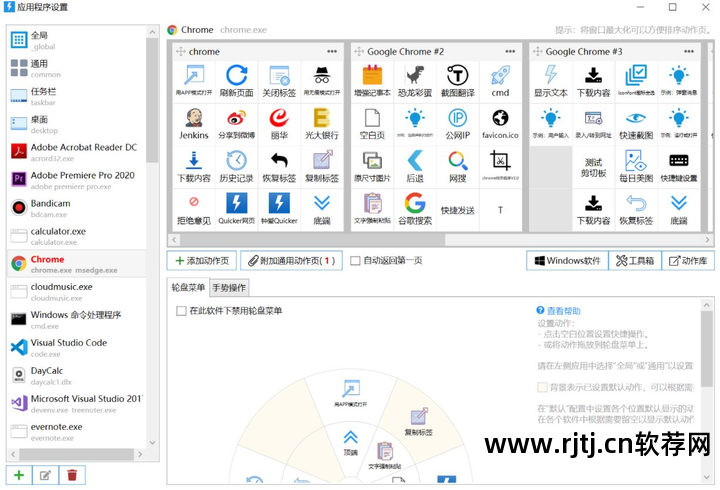720x490 pixels.
Task: Click the 增强记事本 notepad icon
Action: click(x=372, y=75)
